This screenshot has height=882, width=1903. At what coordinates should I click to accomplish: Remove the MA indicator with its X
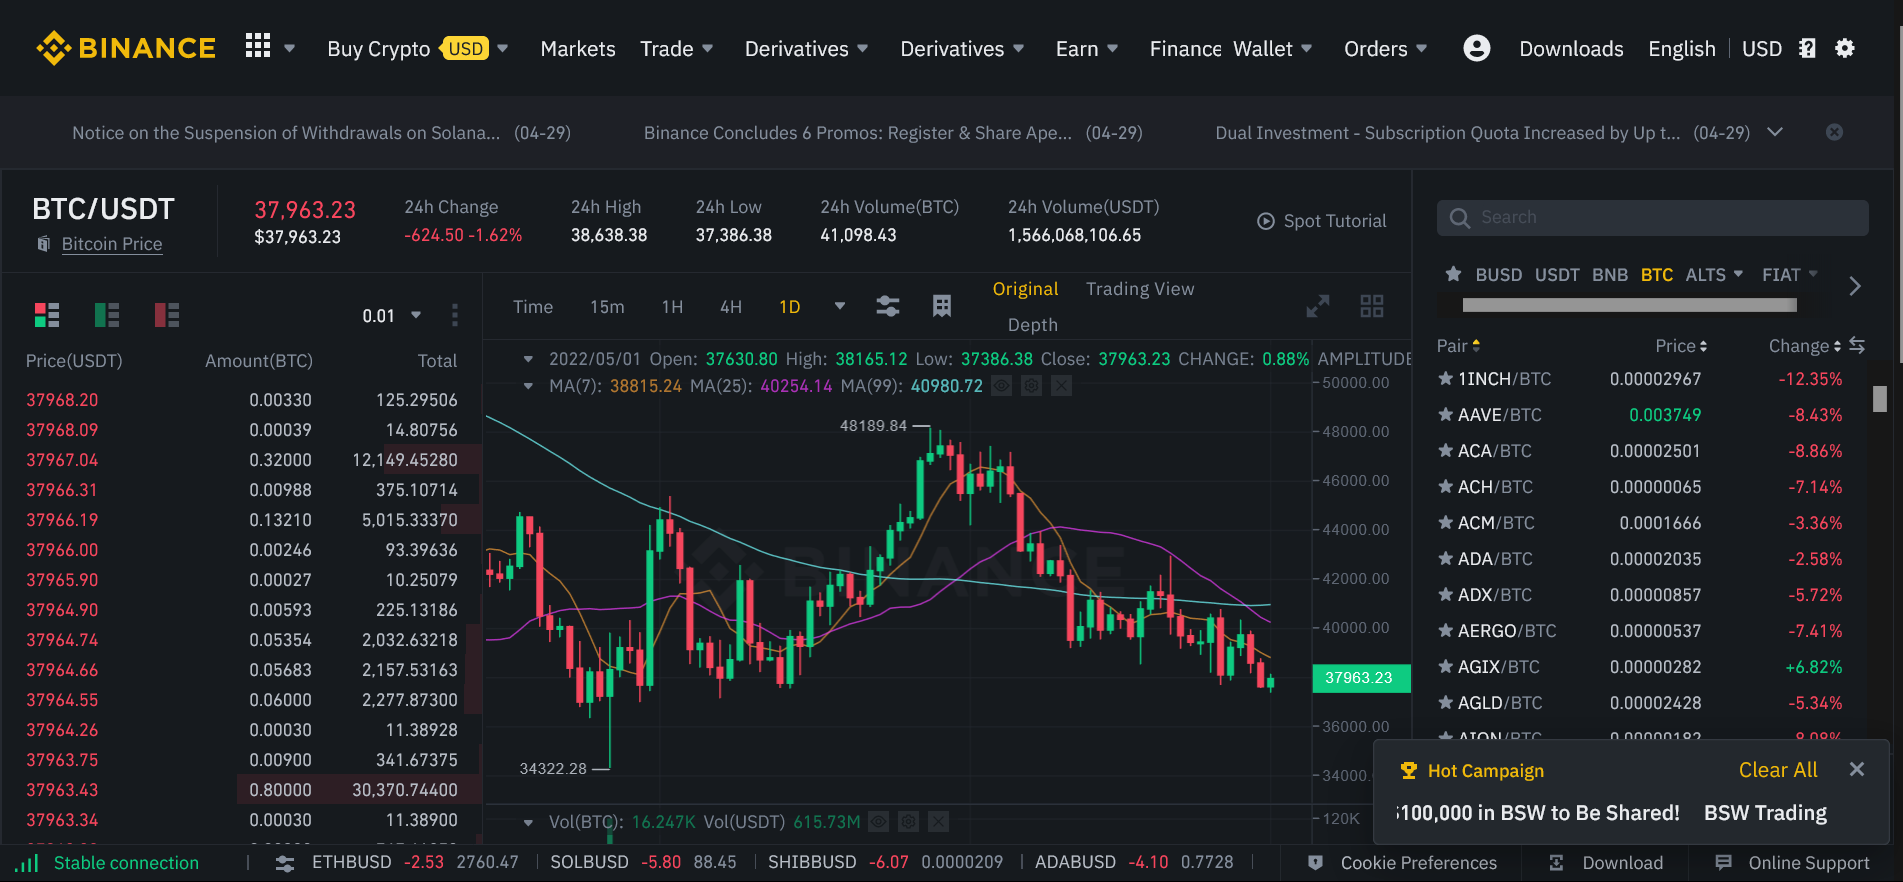(1061, 385)
